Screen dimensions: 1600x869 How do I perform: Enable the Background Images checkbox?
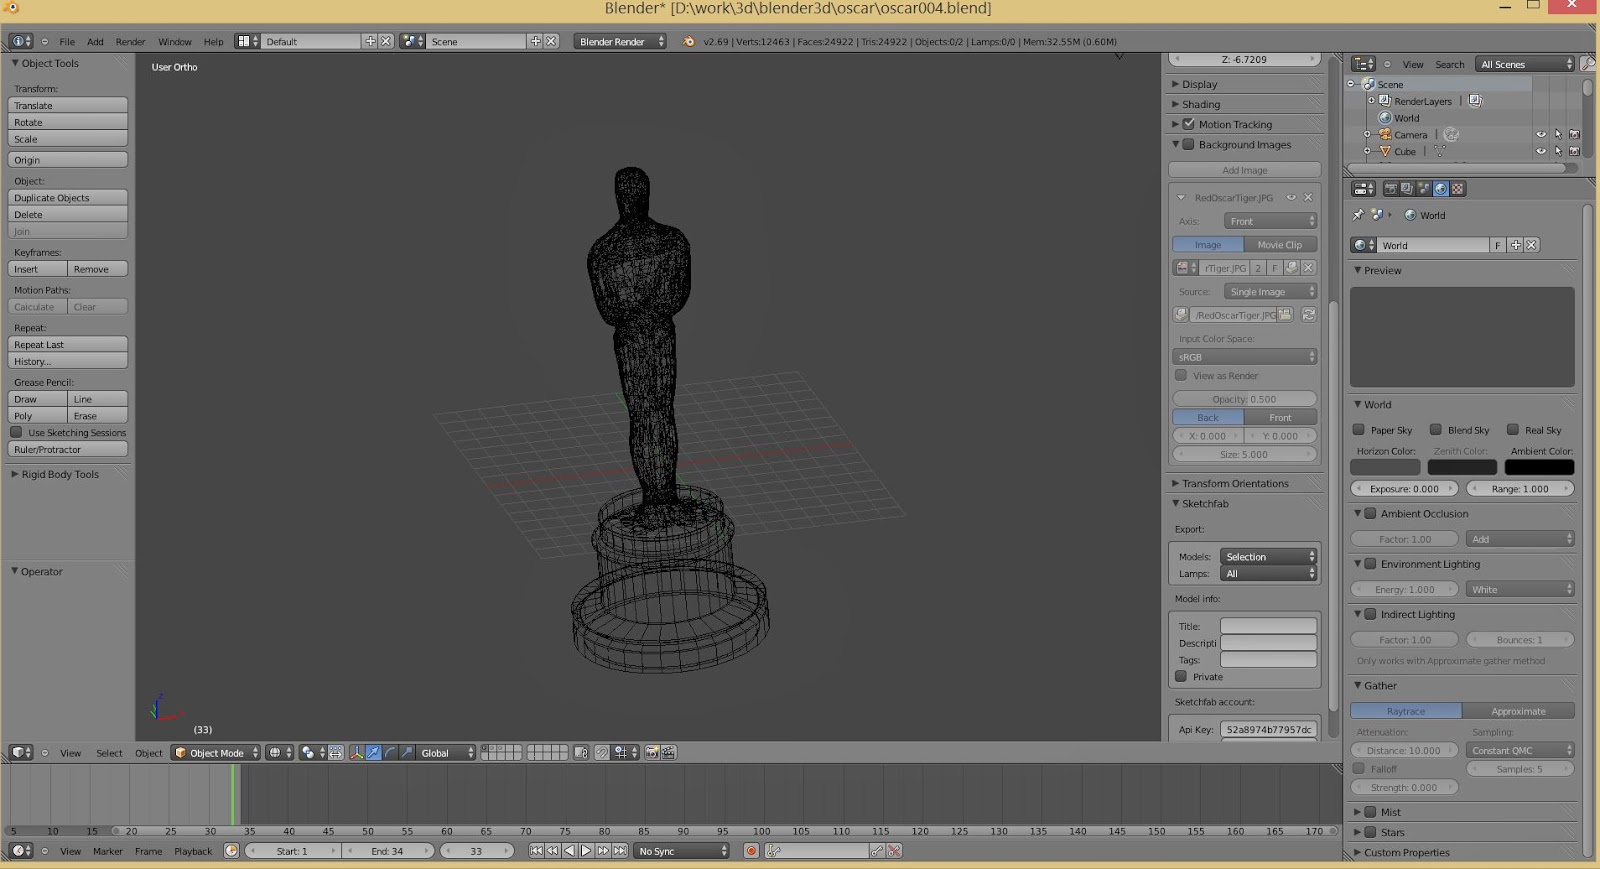[1189, 145]
